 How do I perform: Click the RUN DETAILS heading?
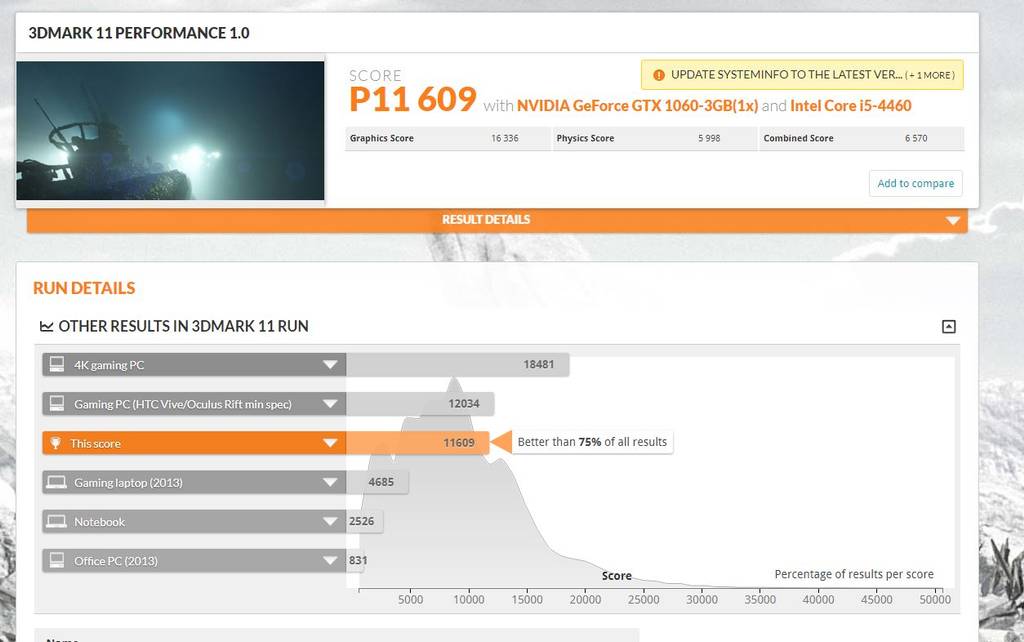click(x=84, y=288)
